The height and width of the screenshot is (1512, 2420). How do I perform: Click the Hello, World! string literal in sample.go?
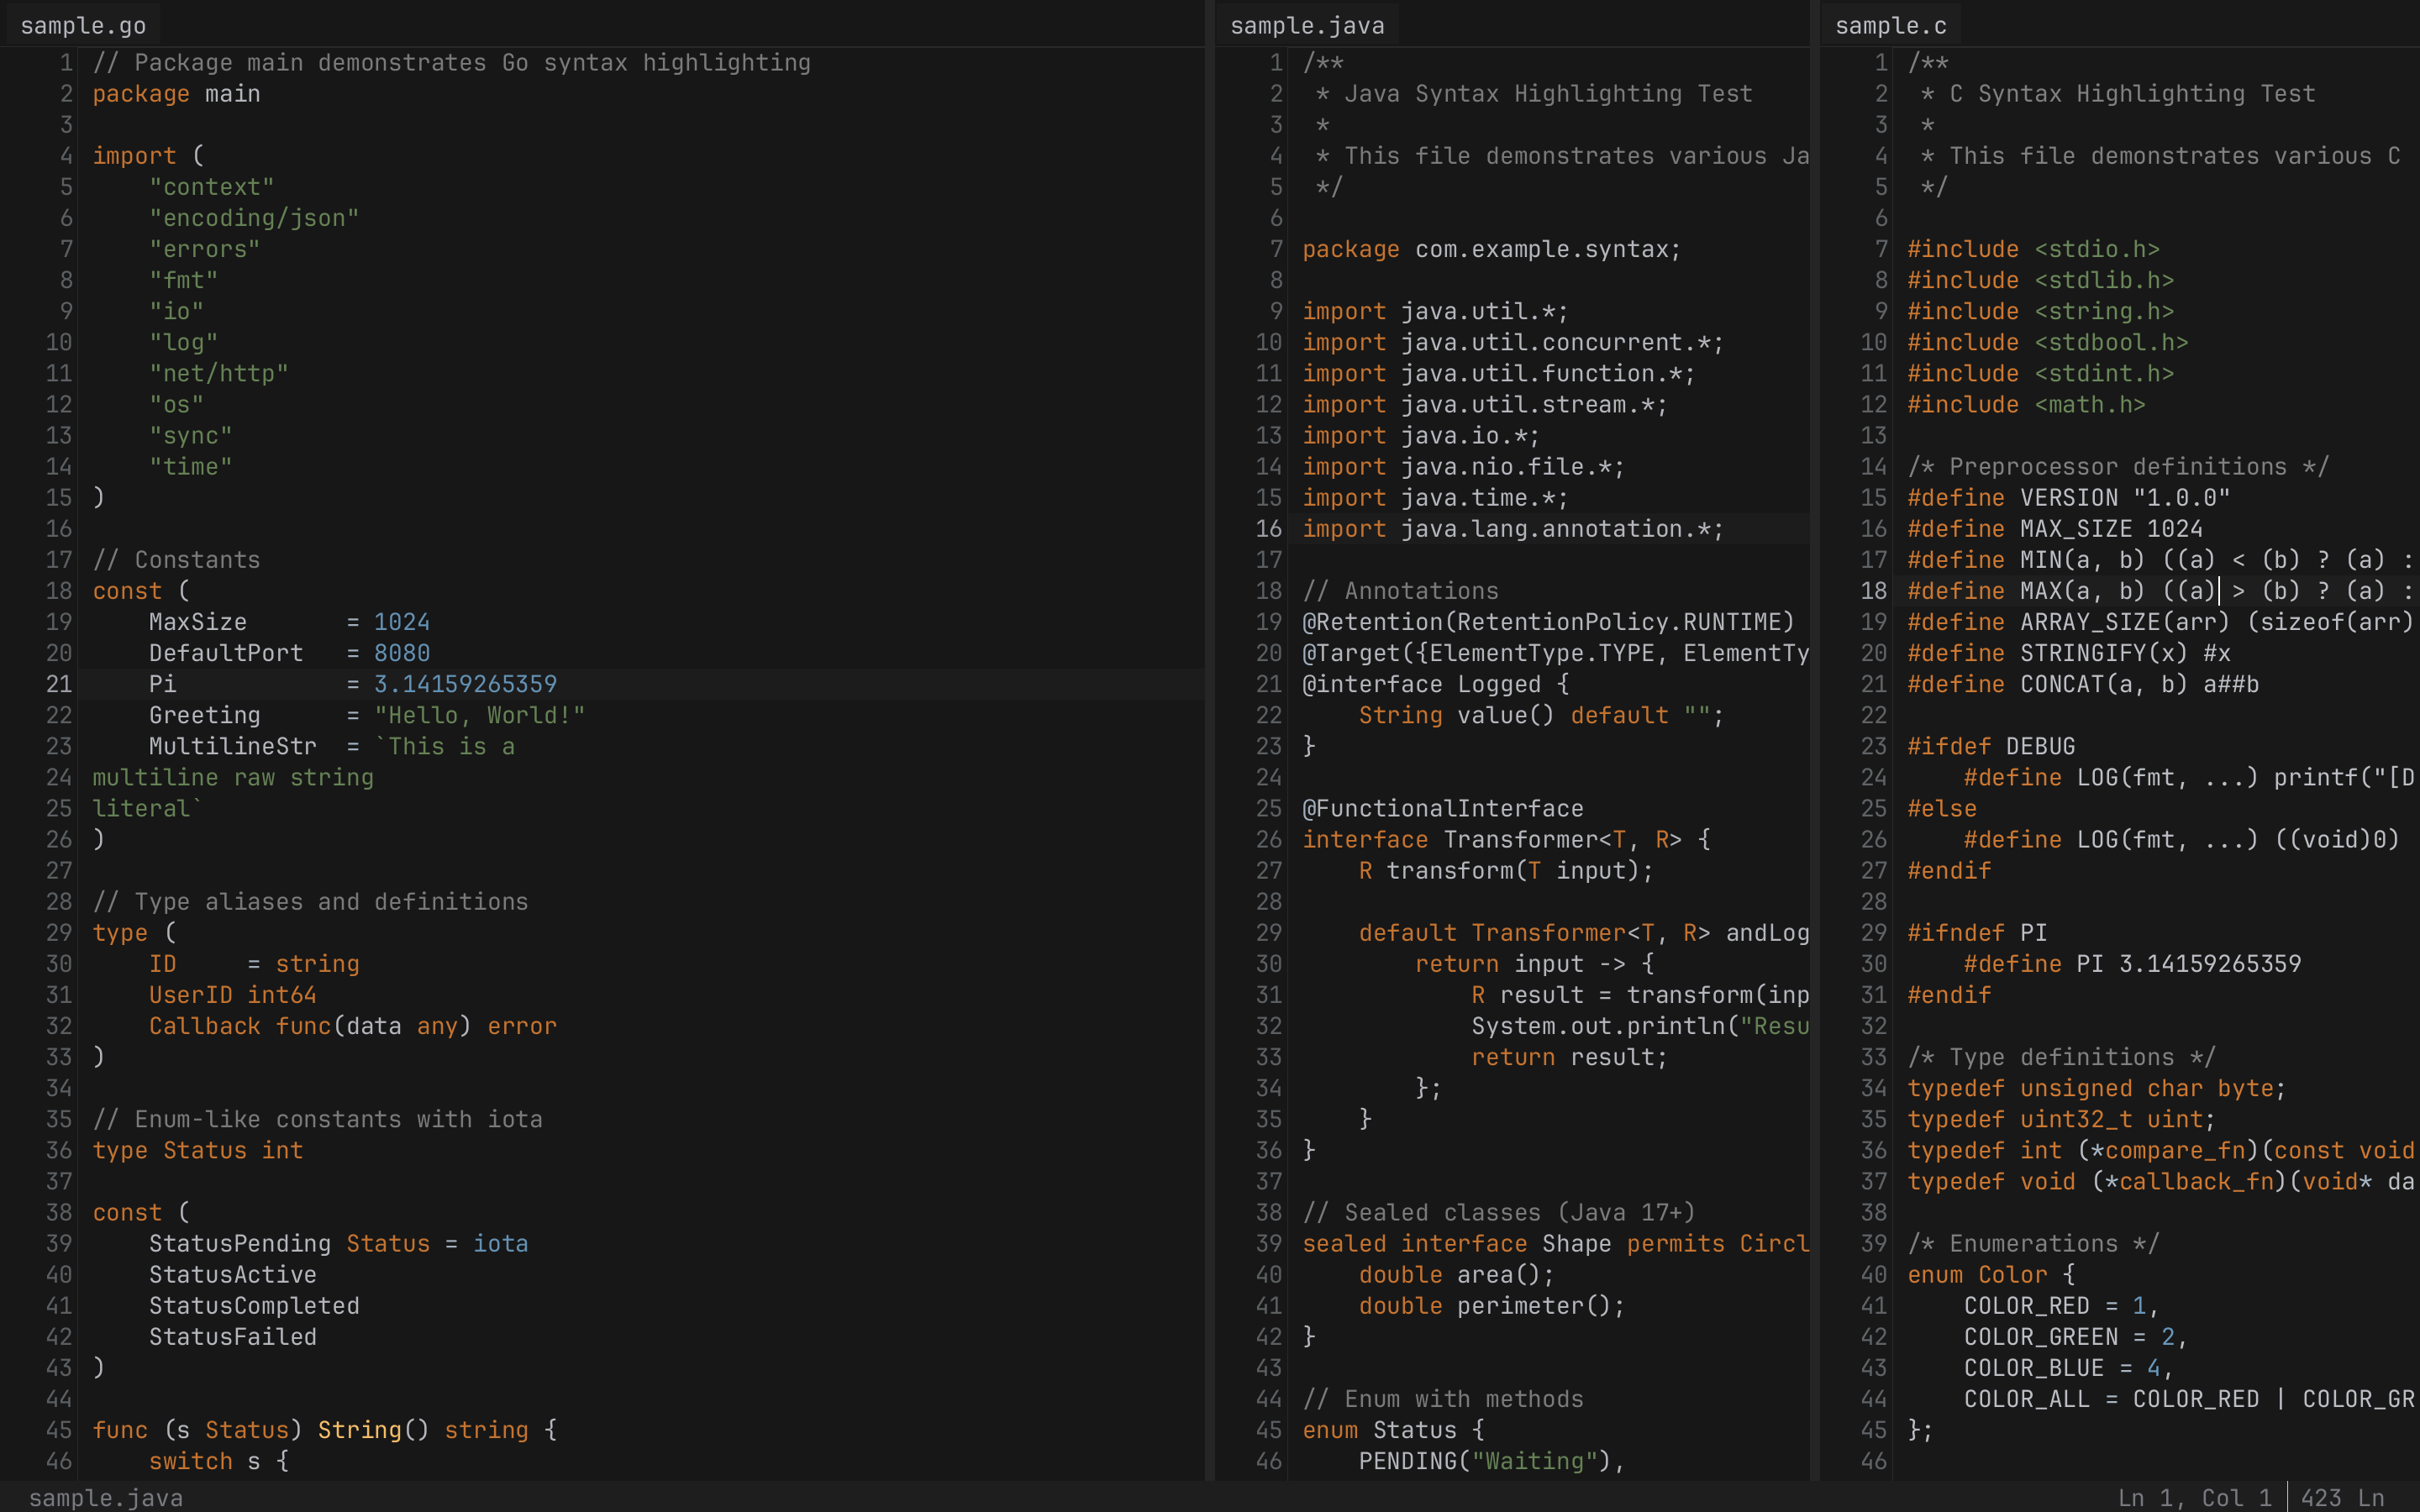[x=480, y=715]
